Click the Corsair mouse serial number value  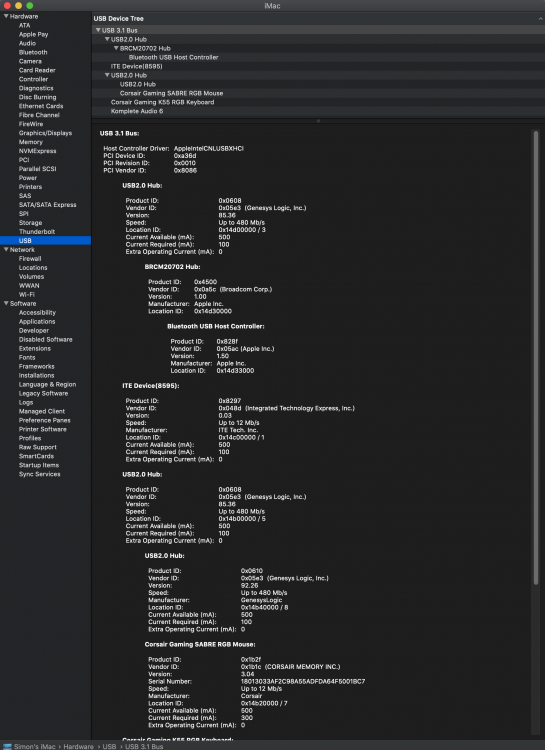point(303,681)
